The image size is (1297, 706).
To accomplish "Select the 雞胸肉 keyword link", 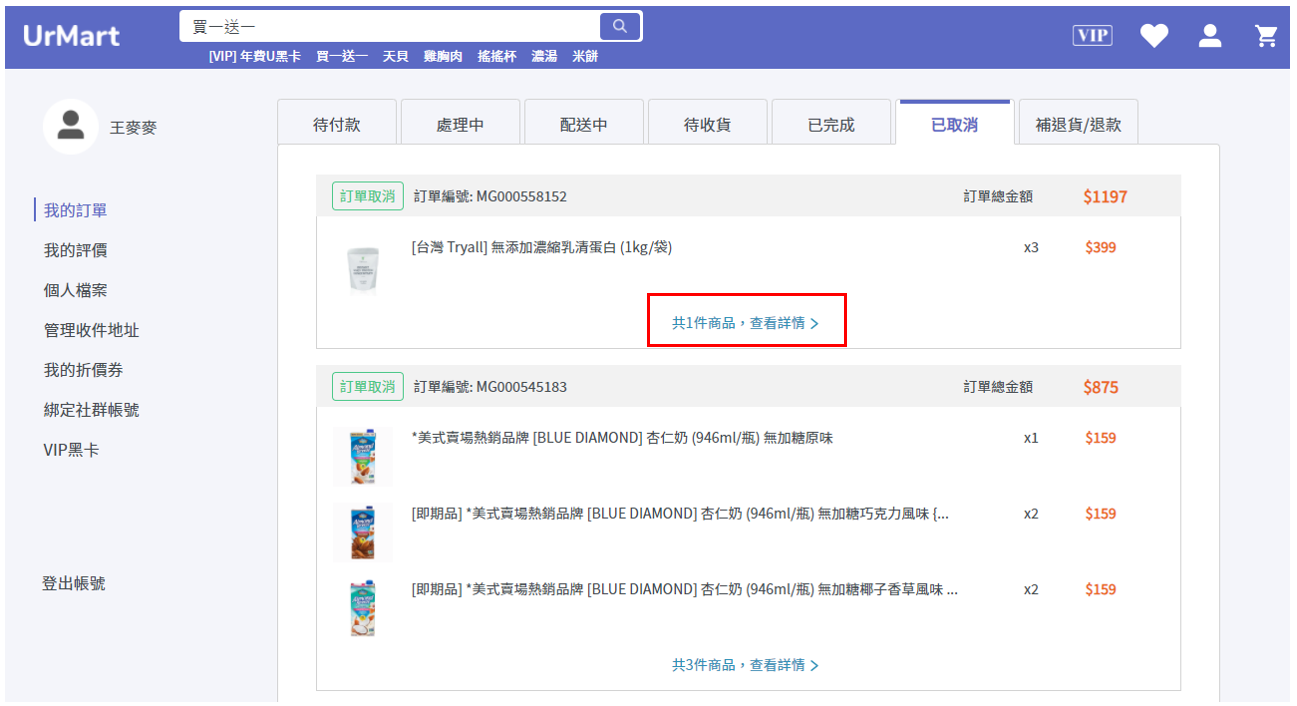I will click(x=443, y=57).
